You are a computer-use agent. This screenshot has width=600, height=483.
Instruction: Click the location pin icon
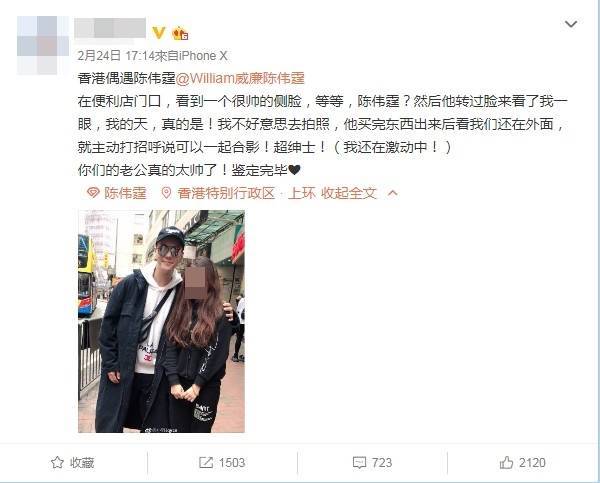tap(166, 193)
